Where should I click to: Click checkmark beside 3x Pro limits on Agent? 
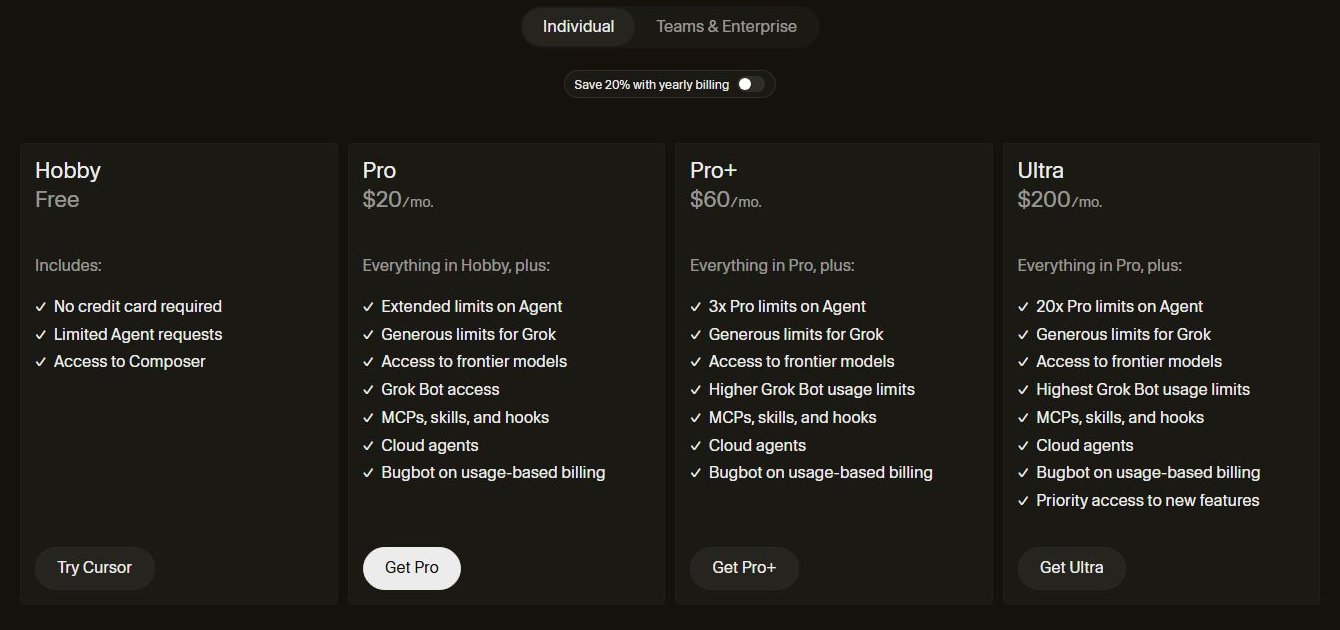[696, 307]
